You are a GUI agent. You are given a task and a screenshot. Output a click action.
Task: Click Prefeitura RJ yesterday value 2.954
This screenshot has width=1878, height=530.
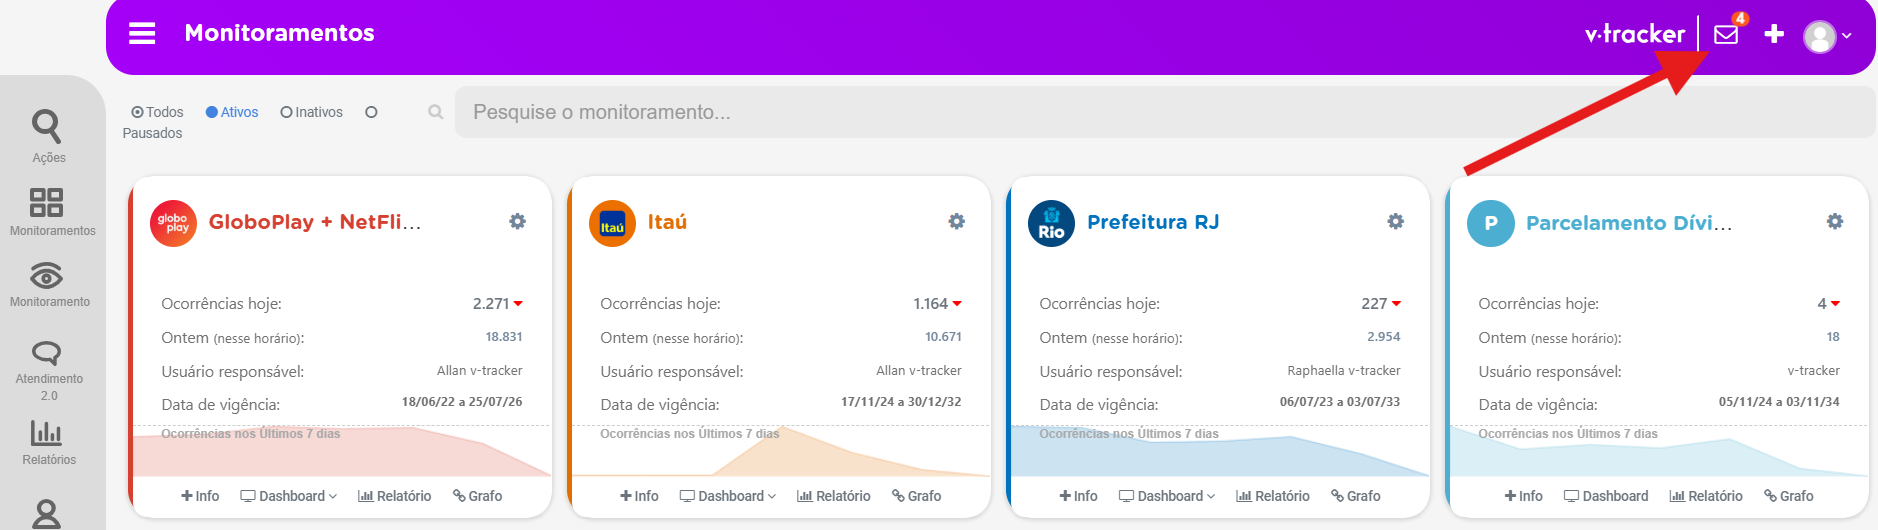1384,337
